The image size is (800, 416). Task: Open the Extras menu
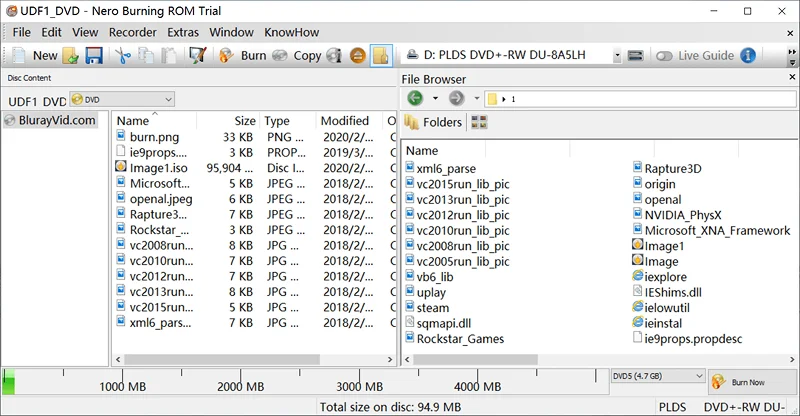click(x=183, y=32)
